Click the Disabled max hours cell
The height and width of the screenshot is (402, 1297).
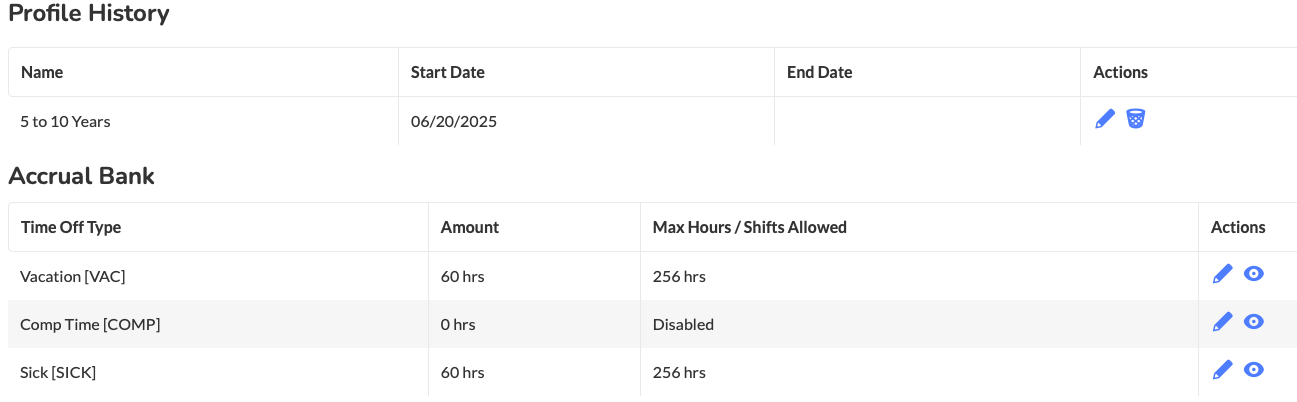pyautogui.click(x=684, y=324)
